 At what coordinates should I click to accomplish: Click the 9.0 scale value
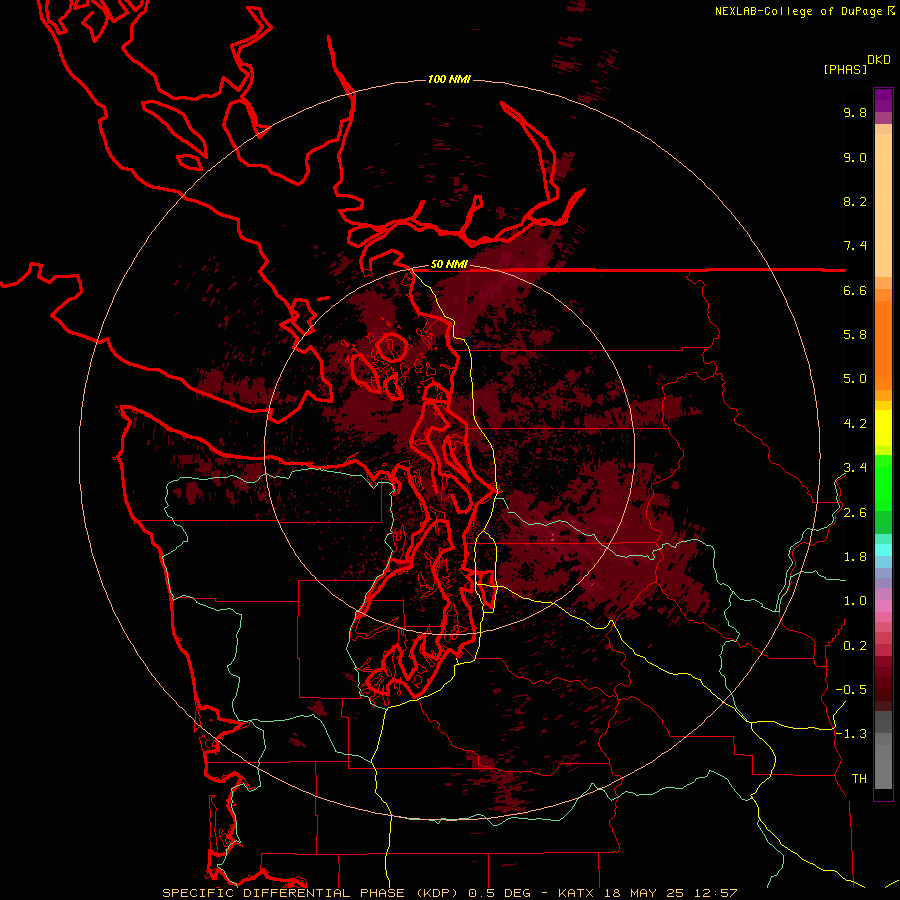(855, 157)
